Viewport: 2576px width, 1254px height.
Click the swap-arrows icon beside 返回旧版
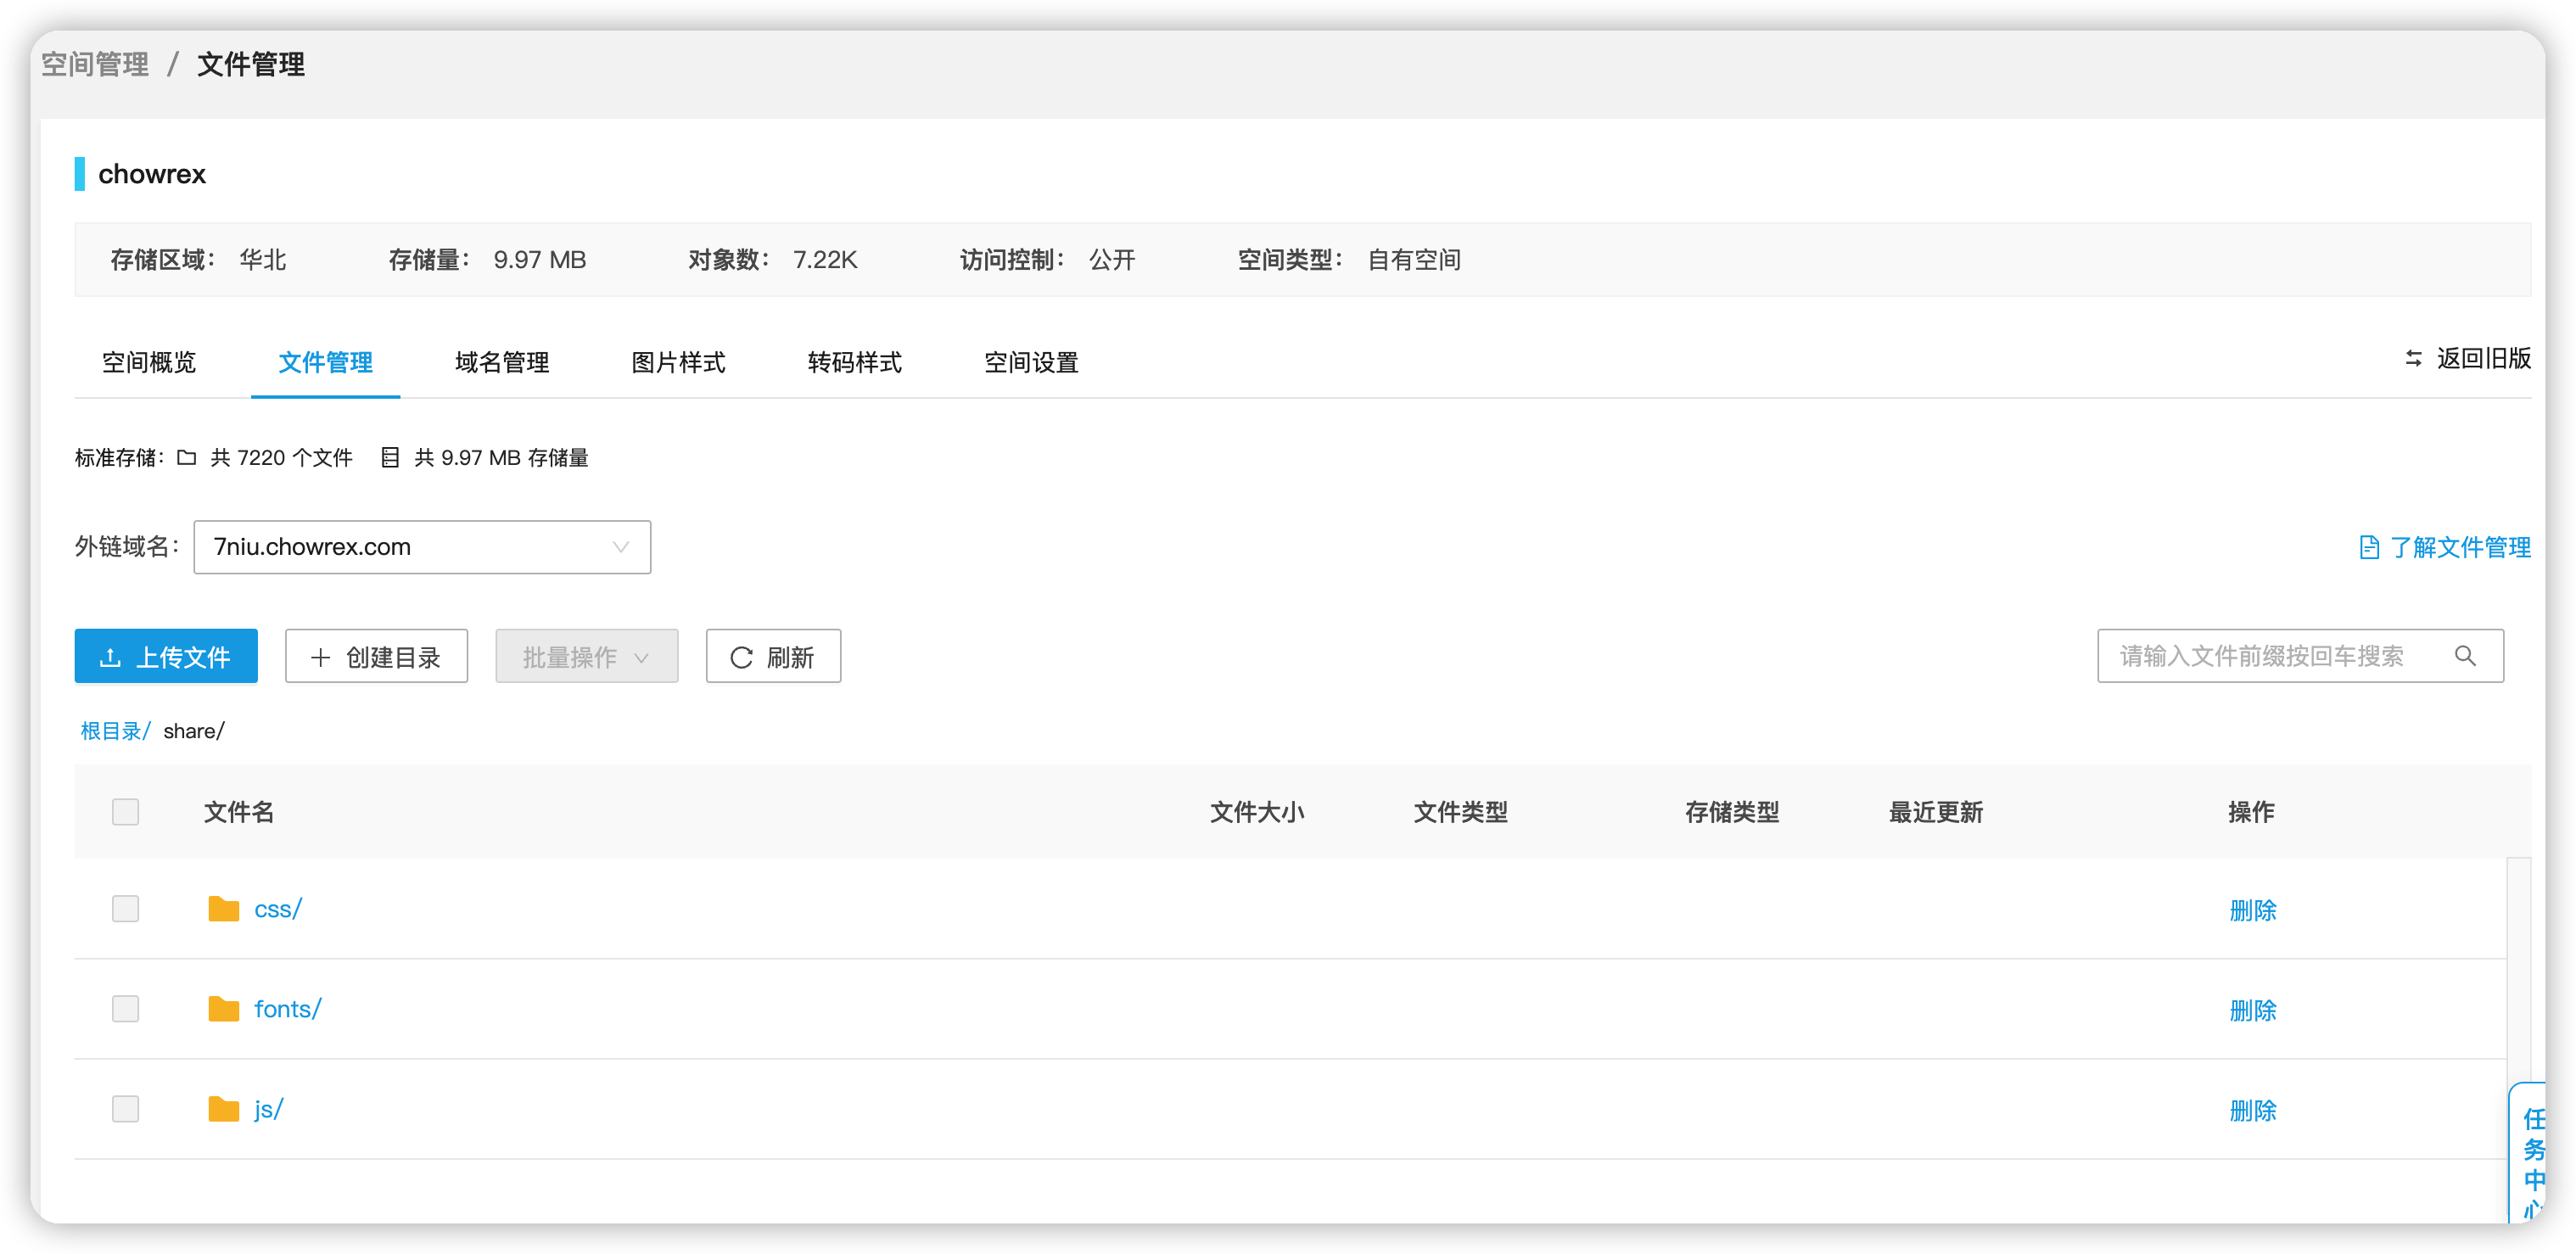coord(2412,359)
